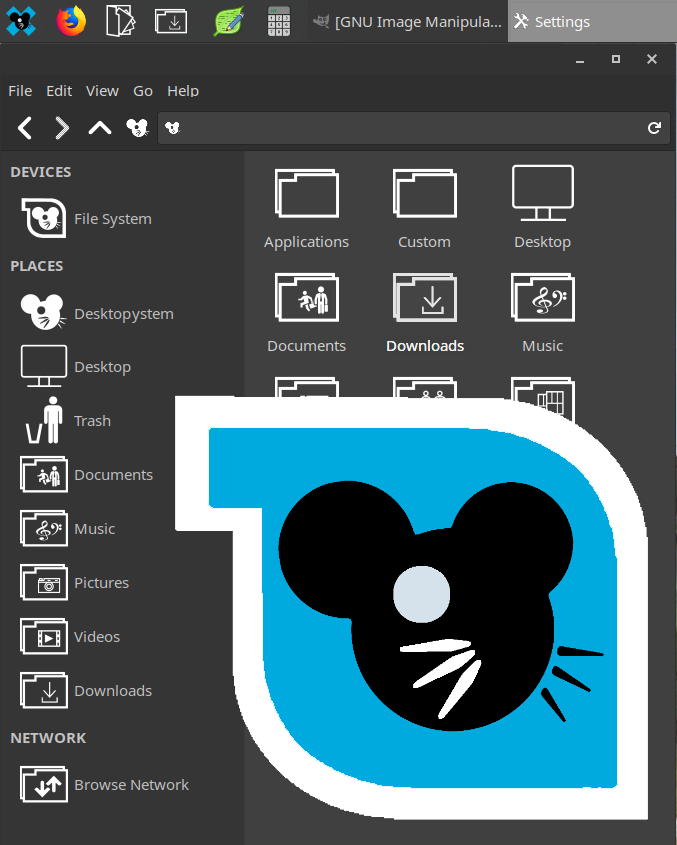
Task: Open the Xfce mouse applications menu
Action: click(x=21, y=22)
